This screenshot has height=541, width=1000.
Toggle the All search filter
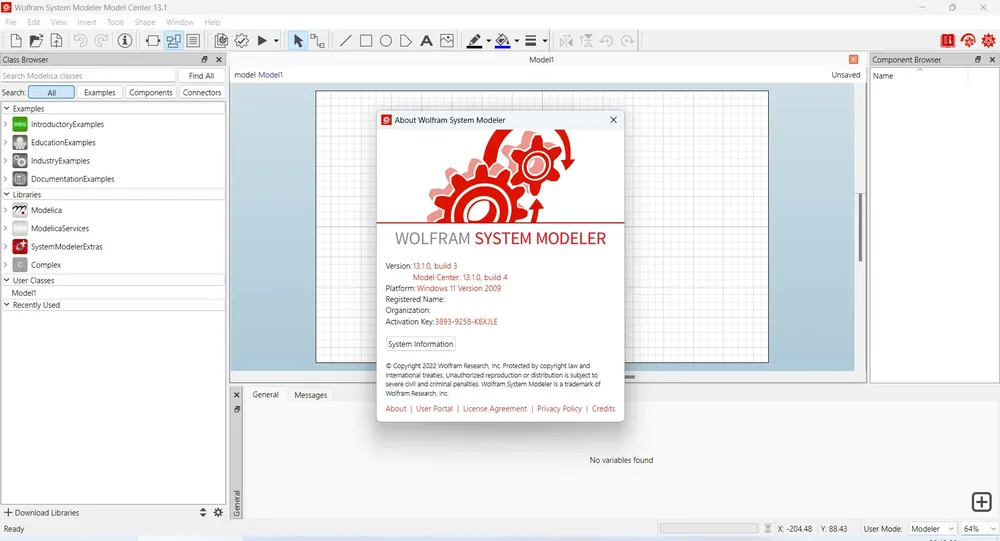coord(52,93)
